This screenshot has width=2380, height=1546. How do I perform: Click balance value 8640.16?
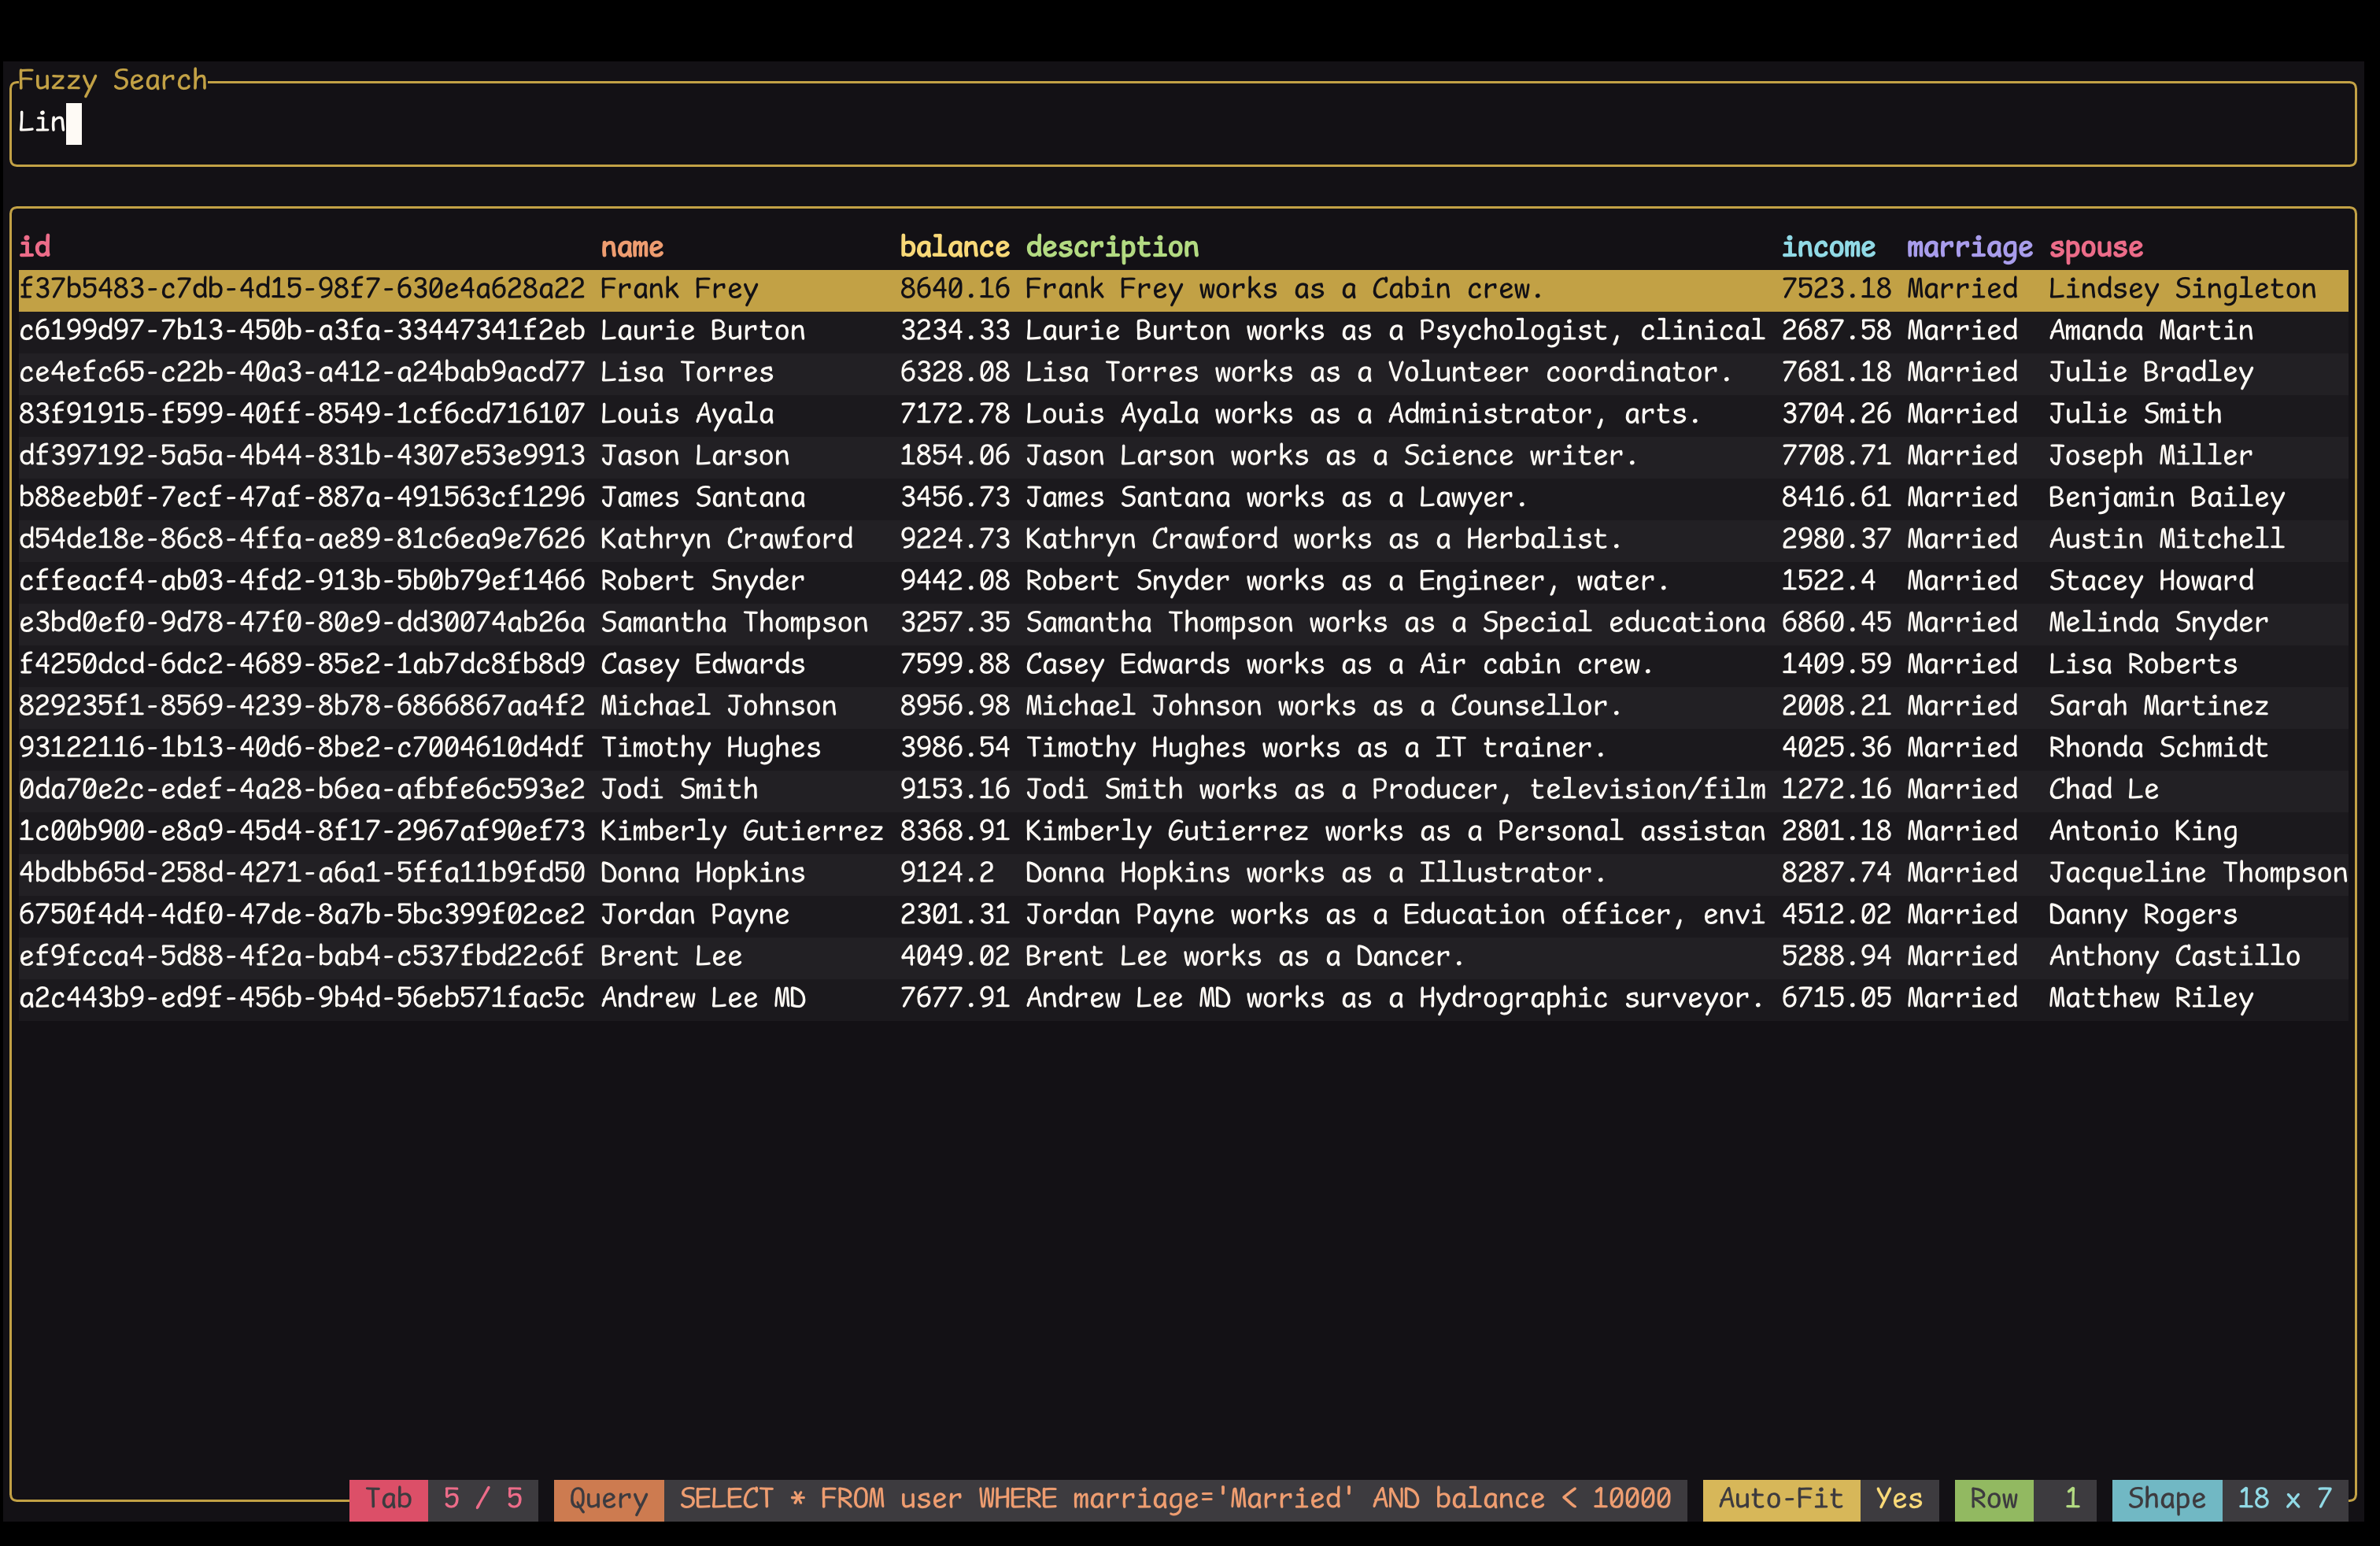[x=954, y=289]
